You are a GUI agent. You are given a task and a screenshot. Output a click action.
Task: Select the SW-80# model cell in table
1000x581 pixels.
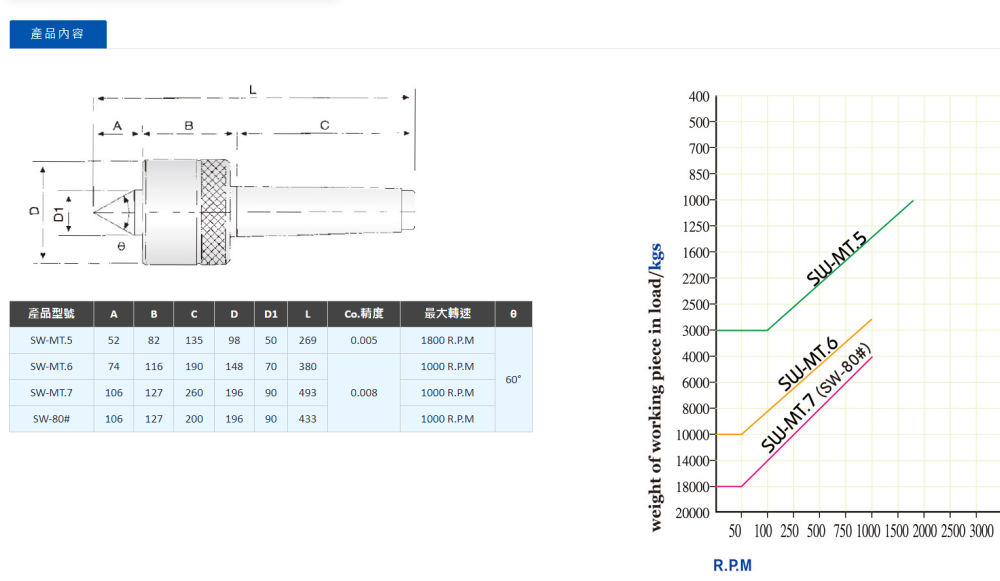pos(52,419)
